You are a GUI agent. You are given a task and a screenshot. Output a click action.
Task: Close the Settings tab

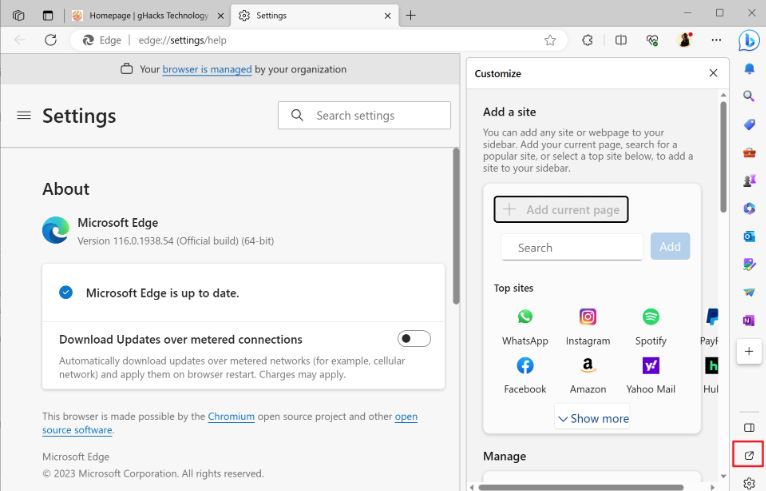[387, 16]
